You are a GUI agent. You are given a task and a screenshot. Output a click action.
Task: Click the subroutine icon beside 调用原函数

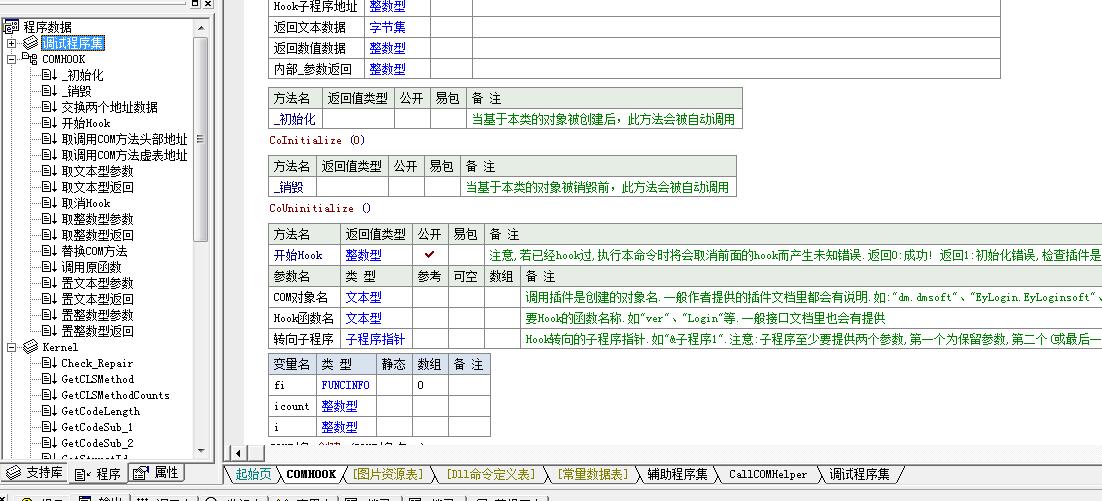[x=49, y=267]
